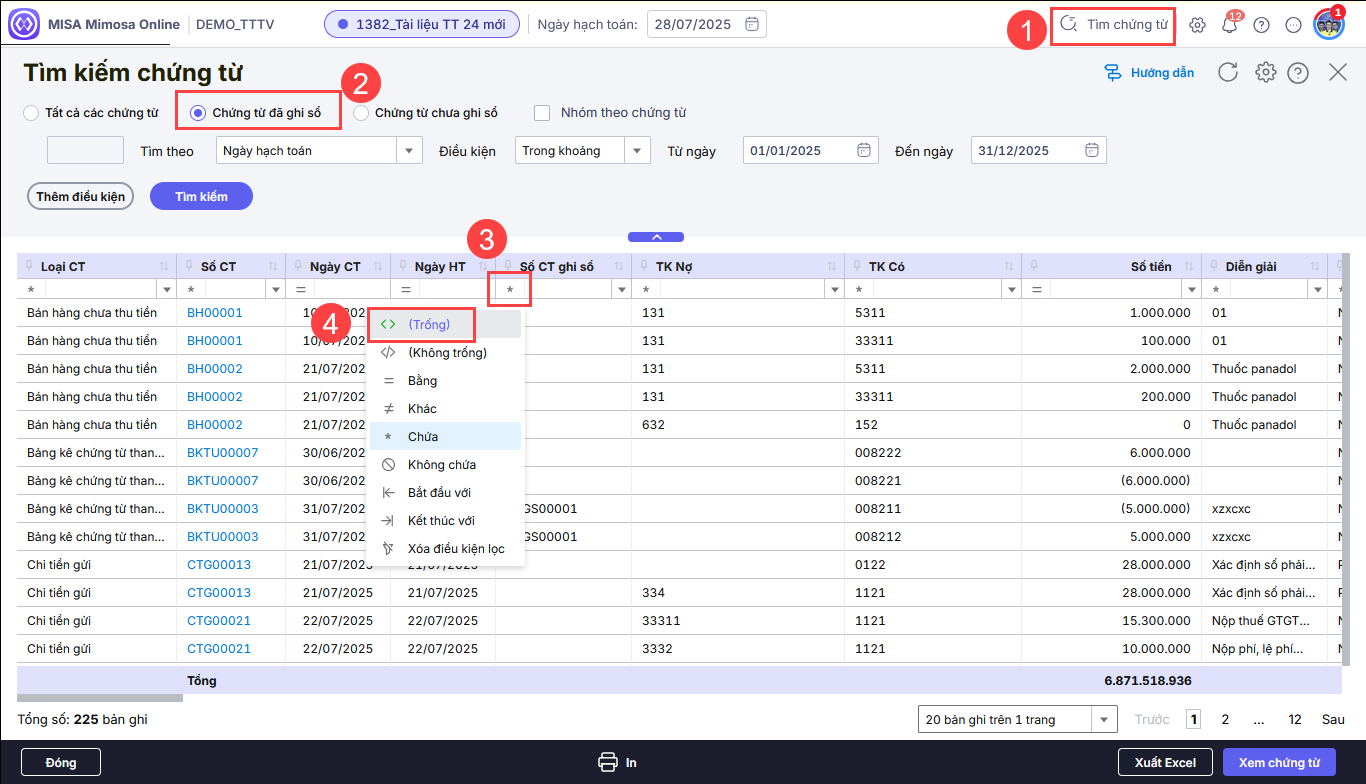This screenshot has height=784, width=1366.
Task: Click the Tìm kiếm button
Action: point(201,196)
